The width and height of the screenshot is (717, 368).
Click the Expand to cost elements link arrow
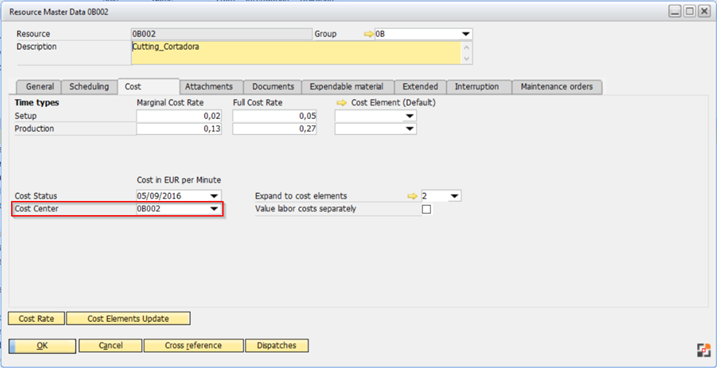412,196
